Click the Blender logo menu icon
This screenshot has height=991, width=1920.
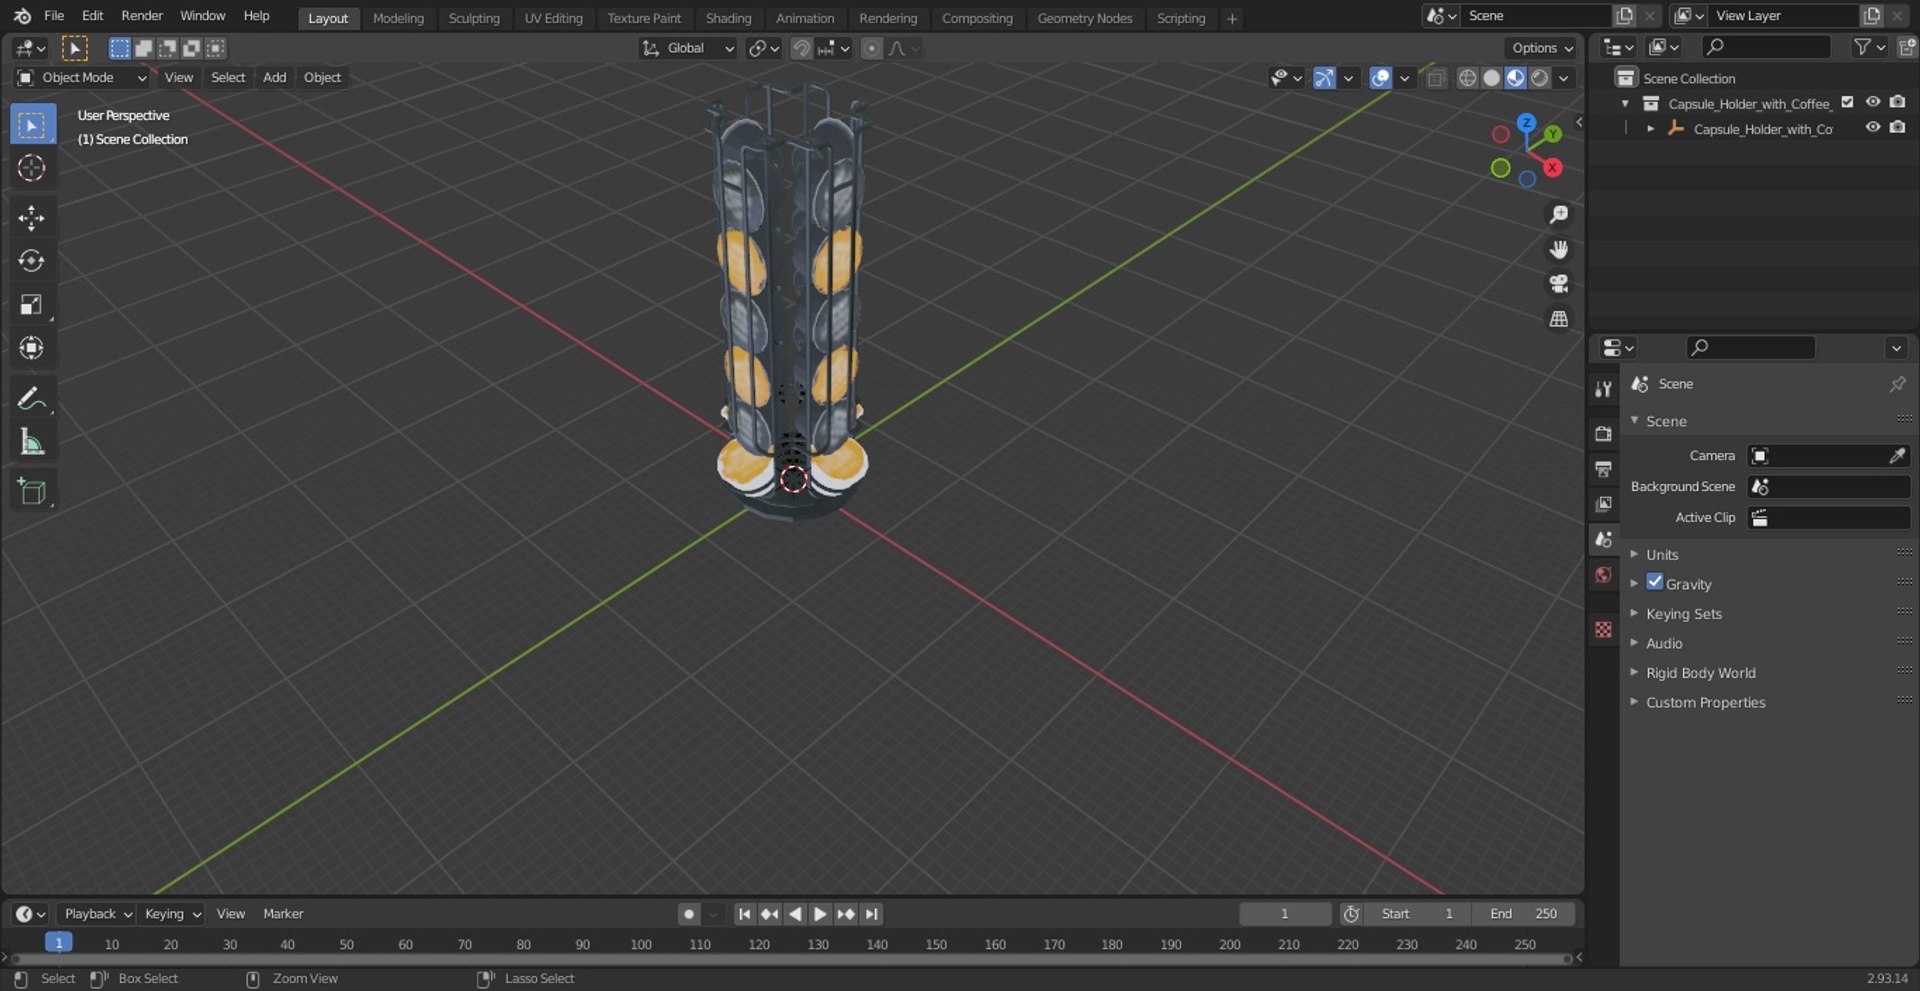pos(22,16)
